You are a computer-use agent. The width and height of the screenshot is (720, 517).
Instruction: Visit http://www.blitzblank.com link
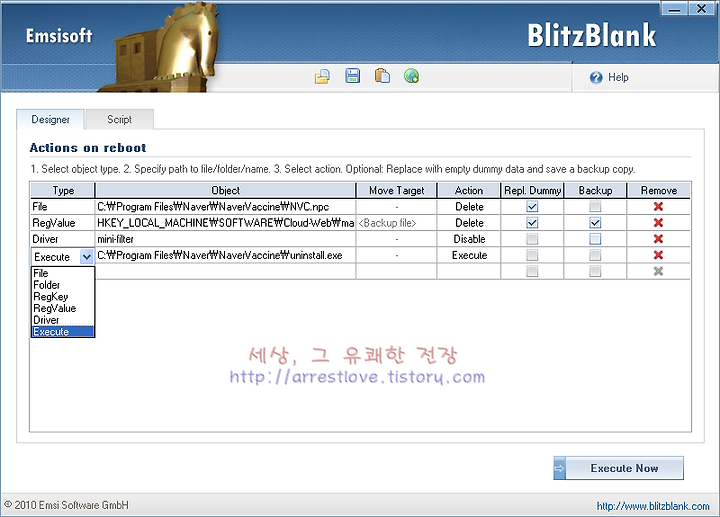click(653, 506)
